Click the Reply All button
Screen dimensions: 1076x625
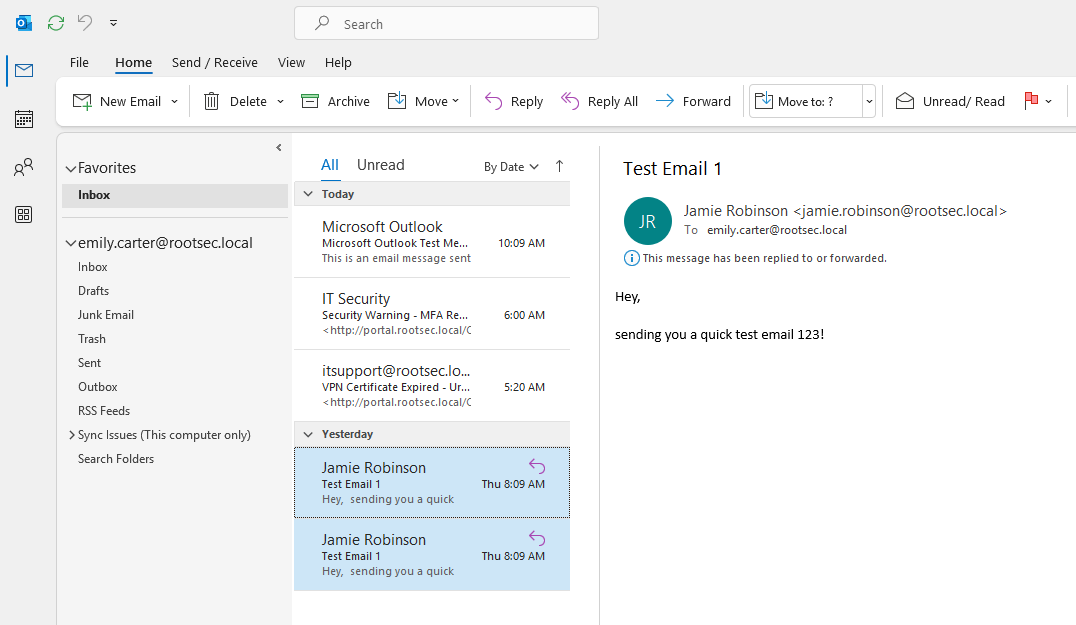click(x=599, y=102)
